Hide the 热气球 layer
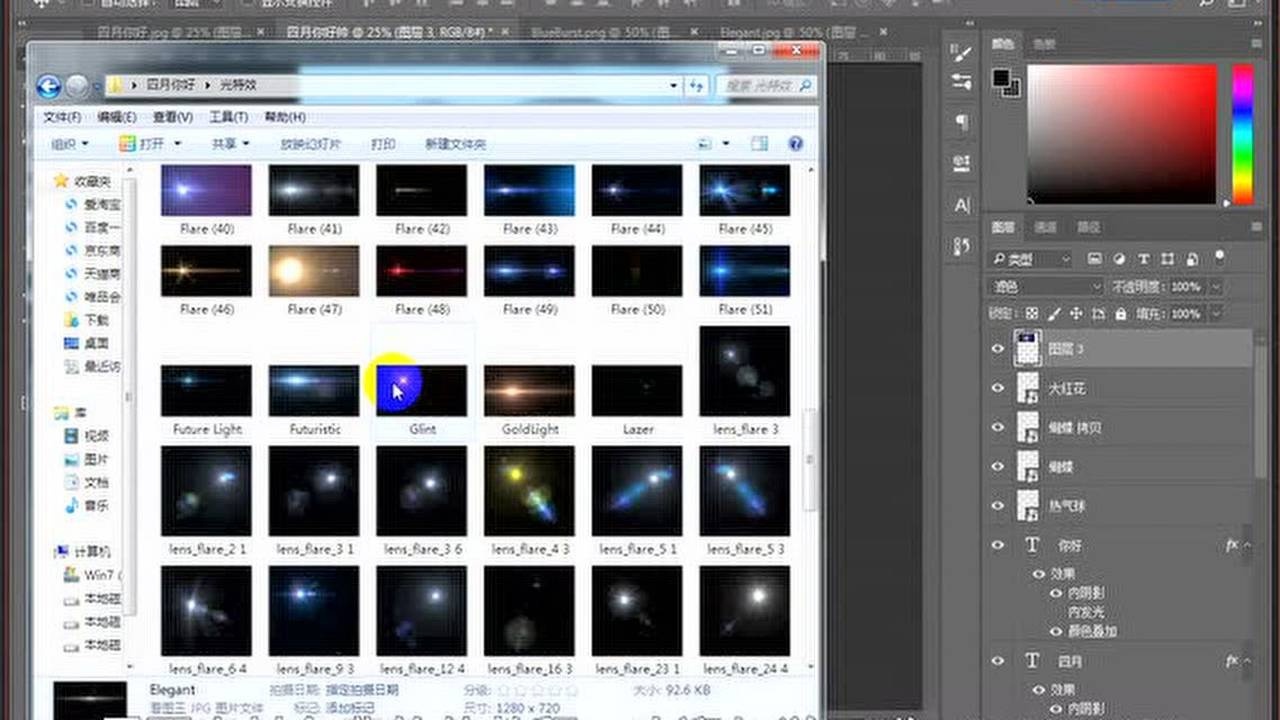This screenshot has width=1280, height=720. 997,506
